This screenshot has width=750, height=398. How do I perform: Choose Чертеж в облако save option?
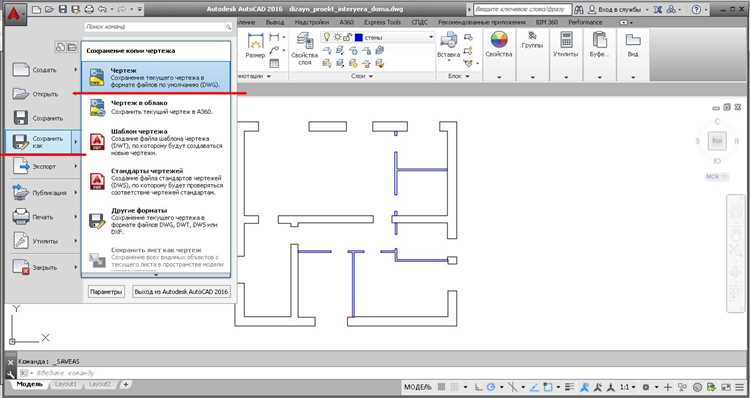156,108
